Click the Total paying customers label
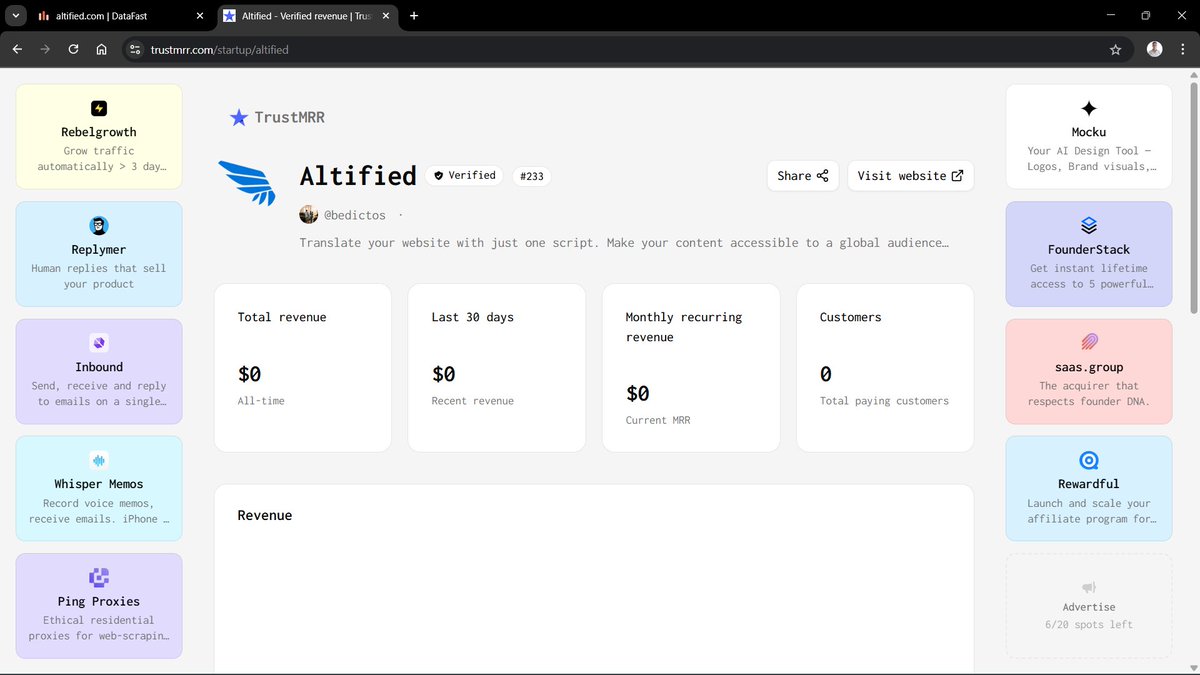The height and width of the screenshot is (675, 1200). [884, 401]
